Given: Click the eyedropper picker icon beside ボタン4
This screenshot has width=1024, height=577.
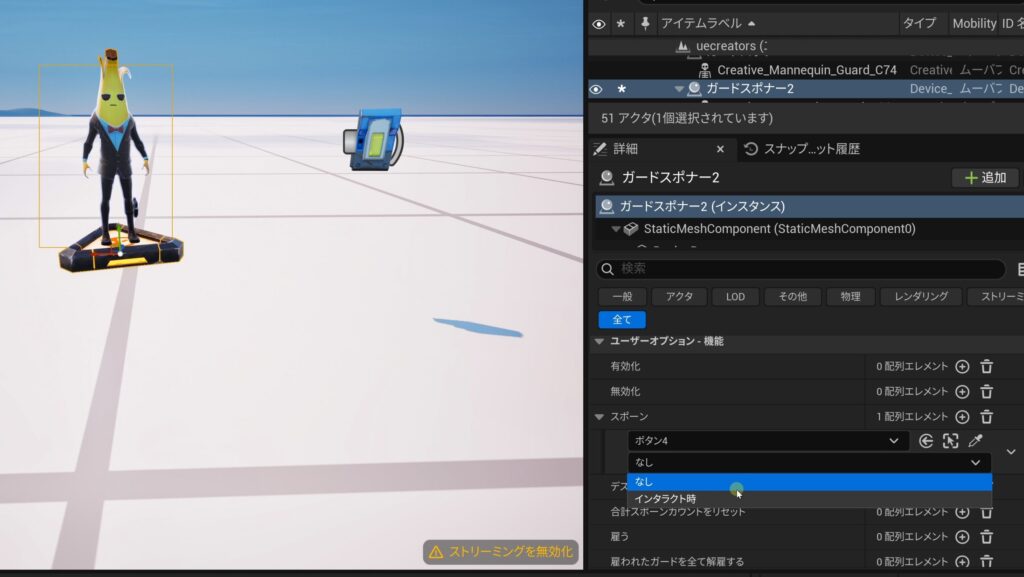Looking at the screenshot, I should point(975,441).
